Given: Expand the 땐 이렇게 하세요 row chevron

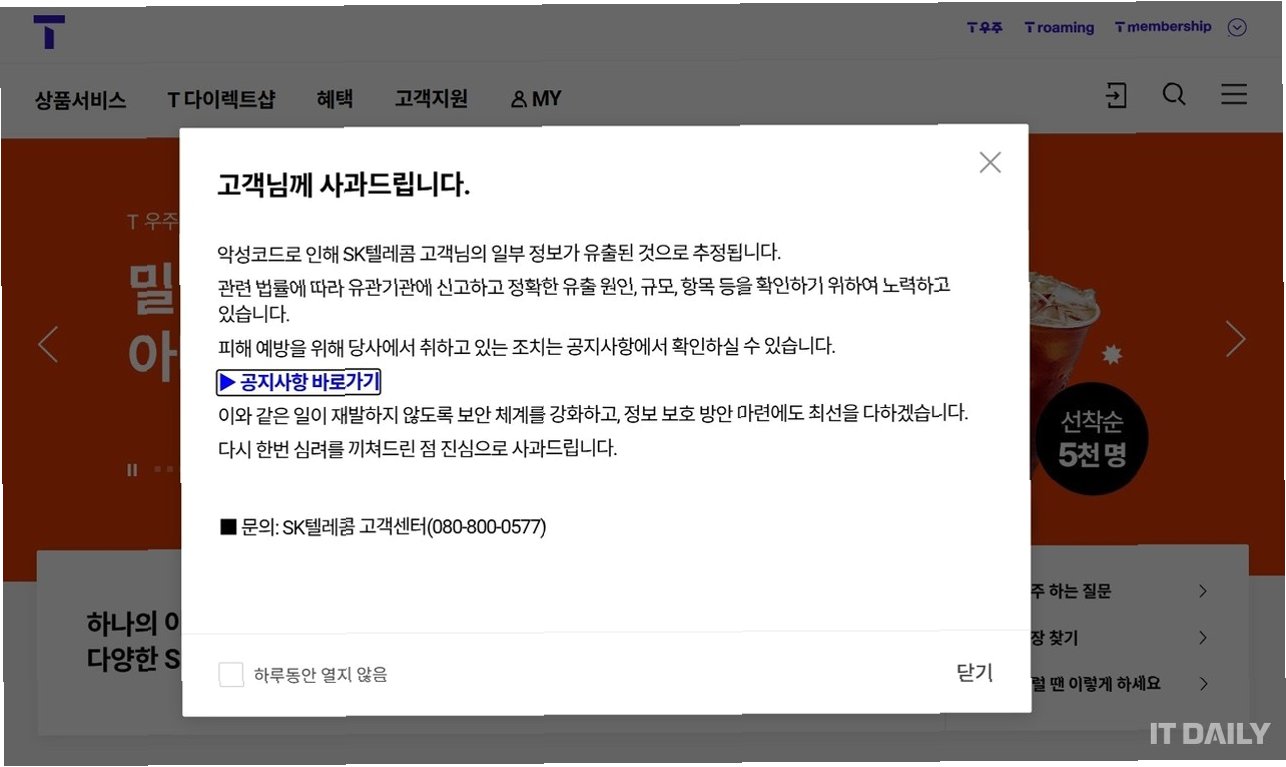Looking at the screenshot, I should tap(1203, 684).
